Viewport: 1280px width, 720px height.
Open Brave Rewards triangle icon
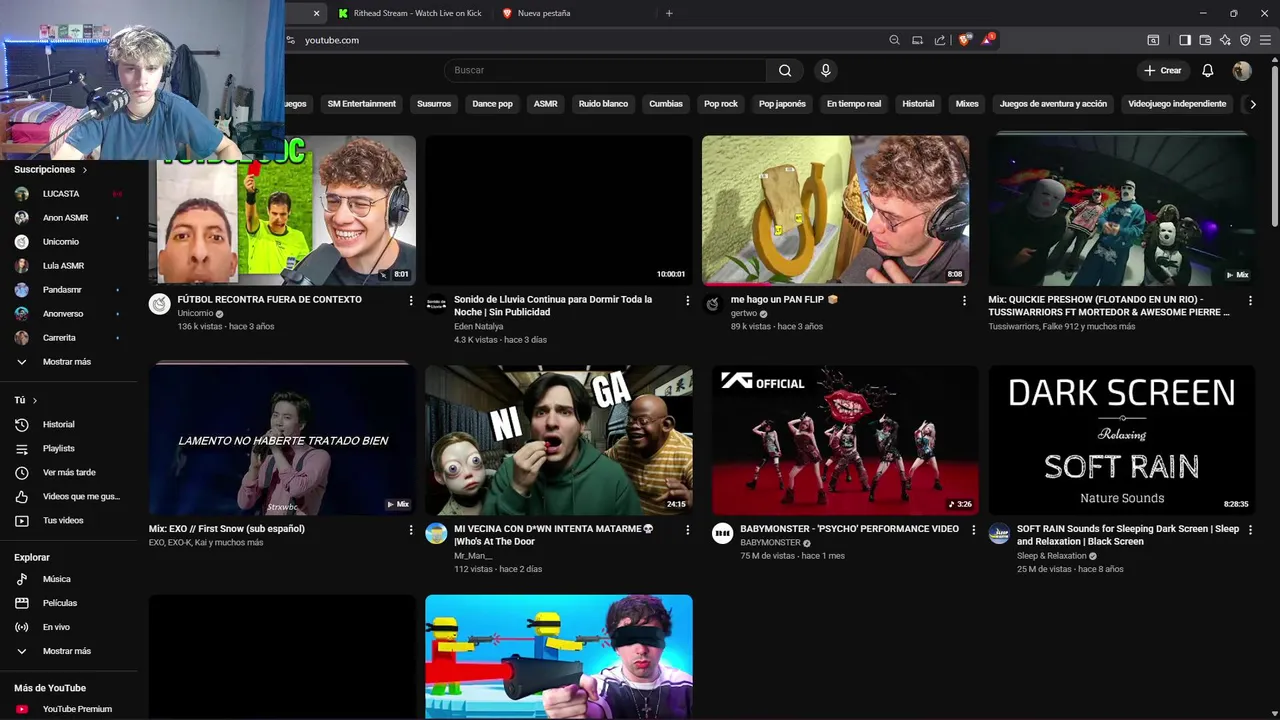click(x=987, y=40)
